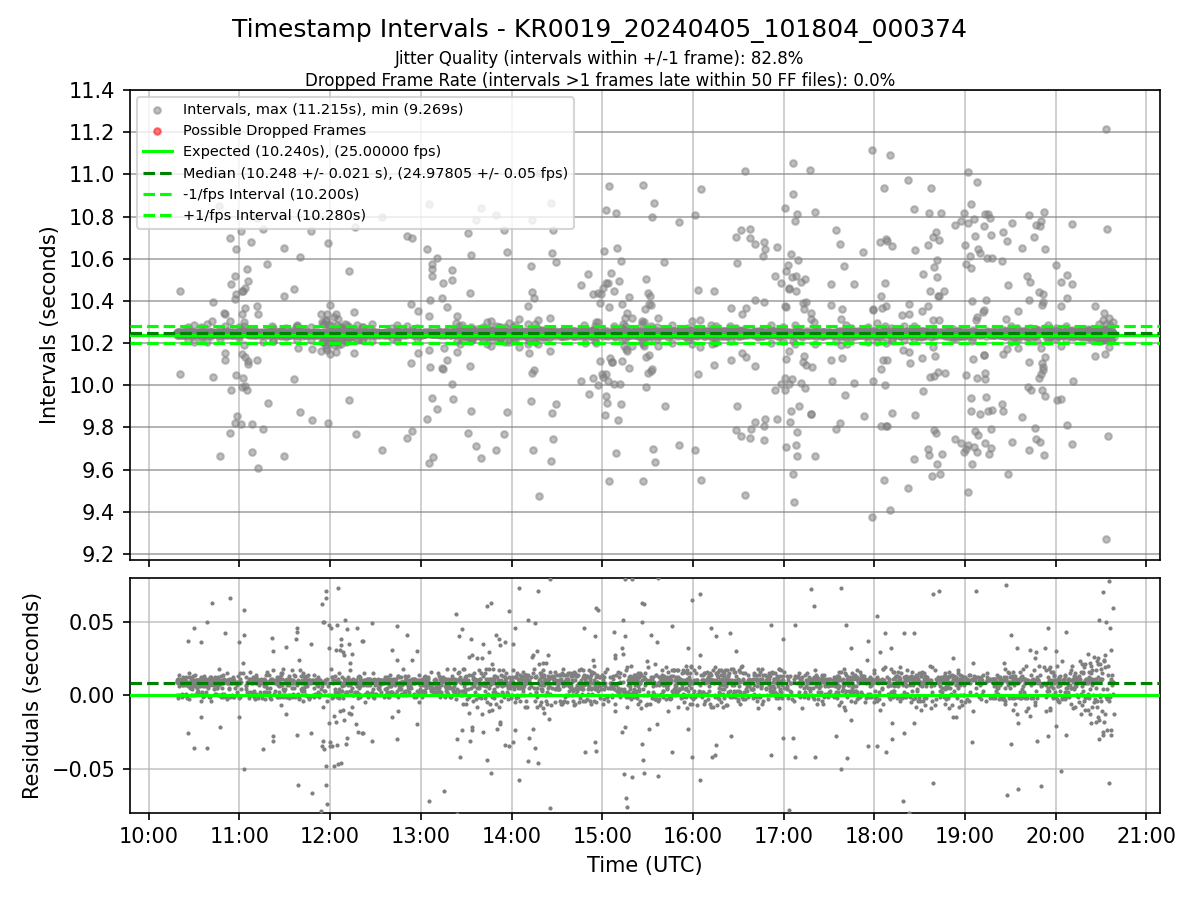Click the 9.4 y-axis tick label
The width and height of the screenshot is (1200, 900).
pyautogui.click(x=101, y=512)
